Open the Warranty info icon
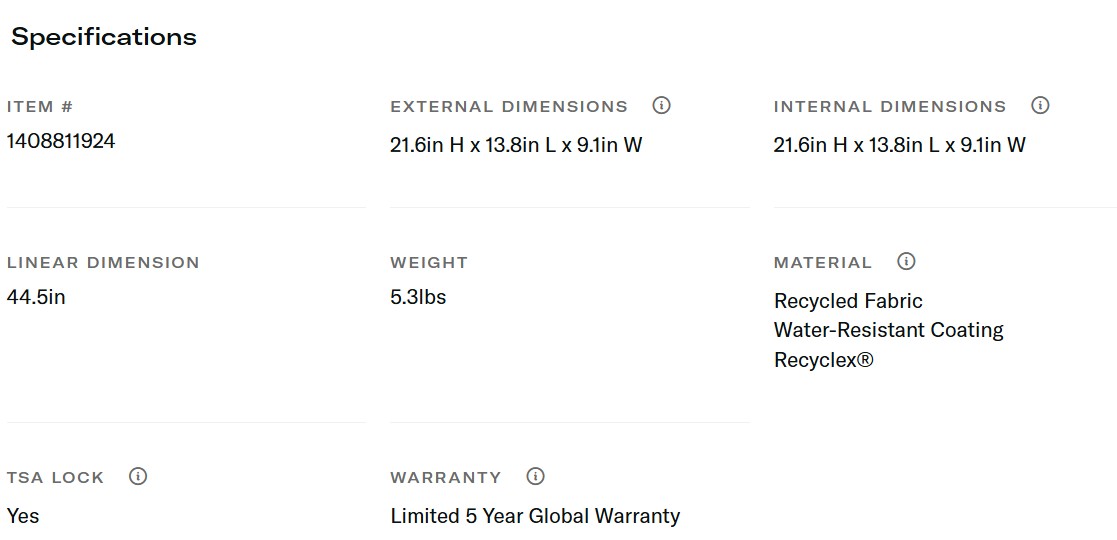 pos(535,476)
